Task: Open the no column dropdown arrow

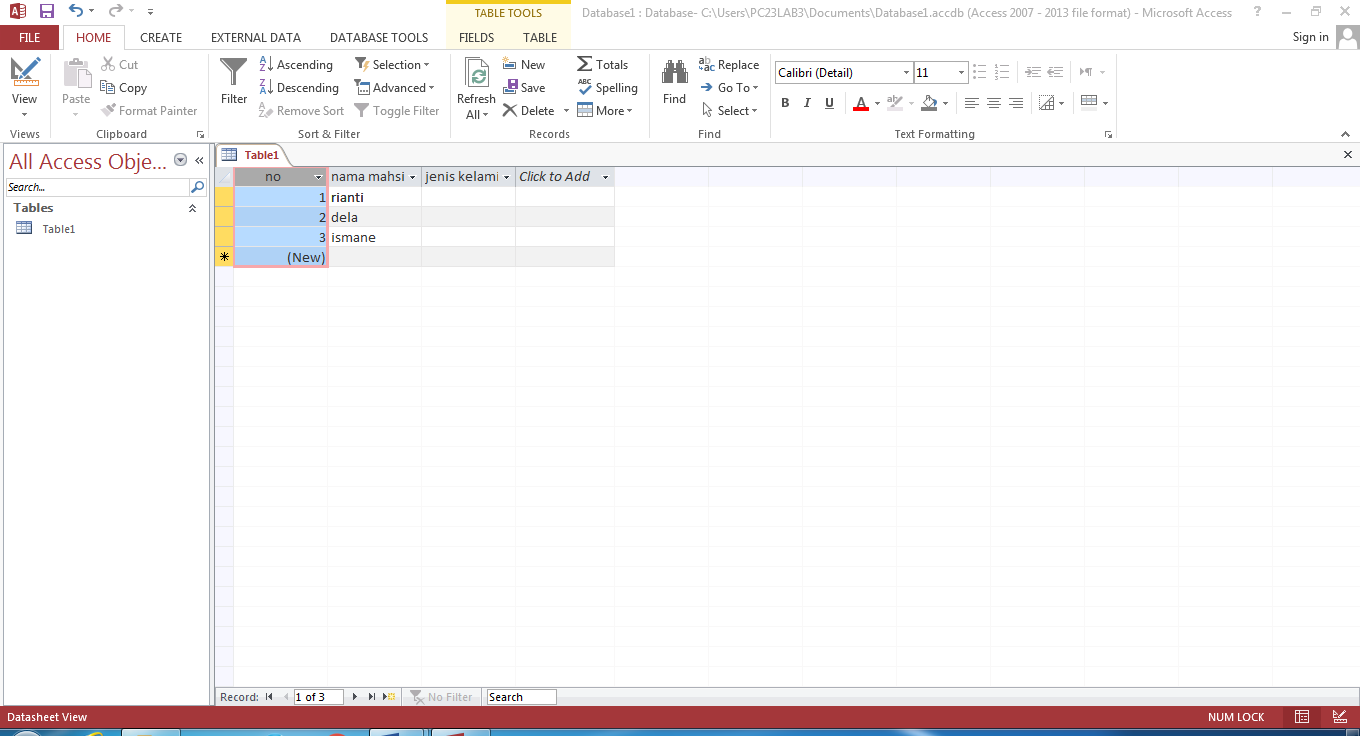Action: (319, 177)
